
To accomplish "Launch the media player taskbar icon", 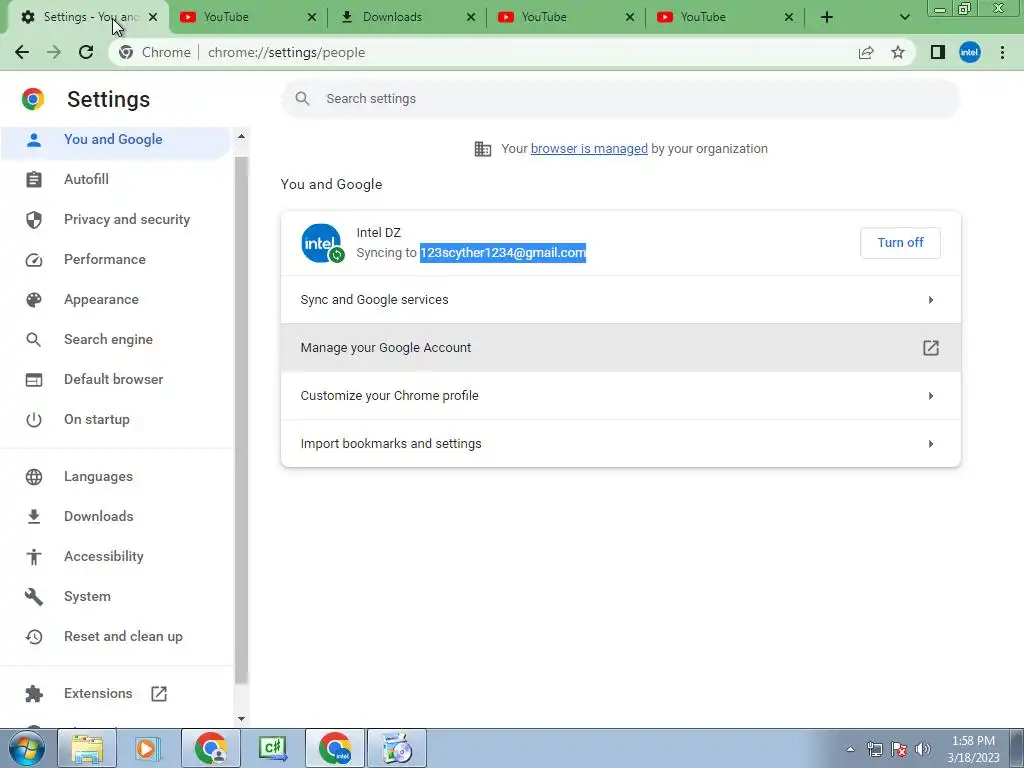I will [x=147, y=748].
